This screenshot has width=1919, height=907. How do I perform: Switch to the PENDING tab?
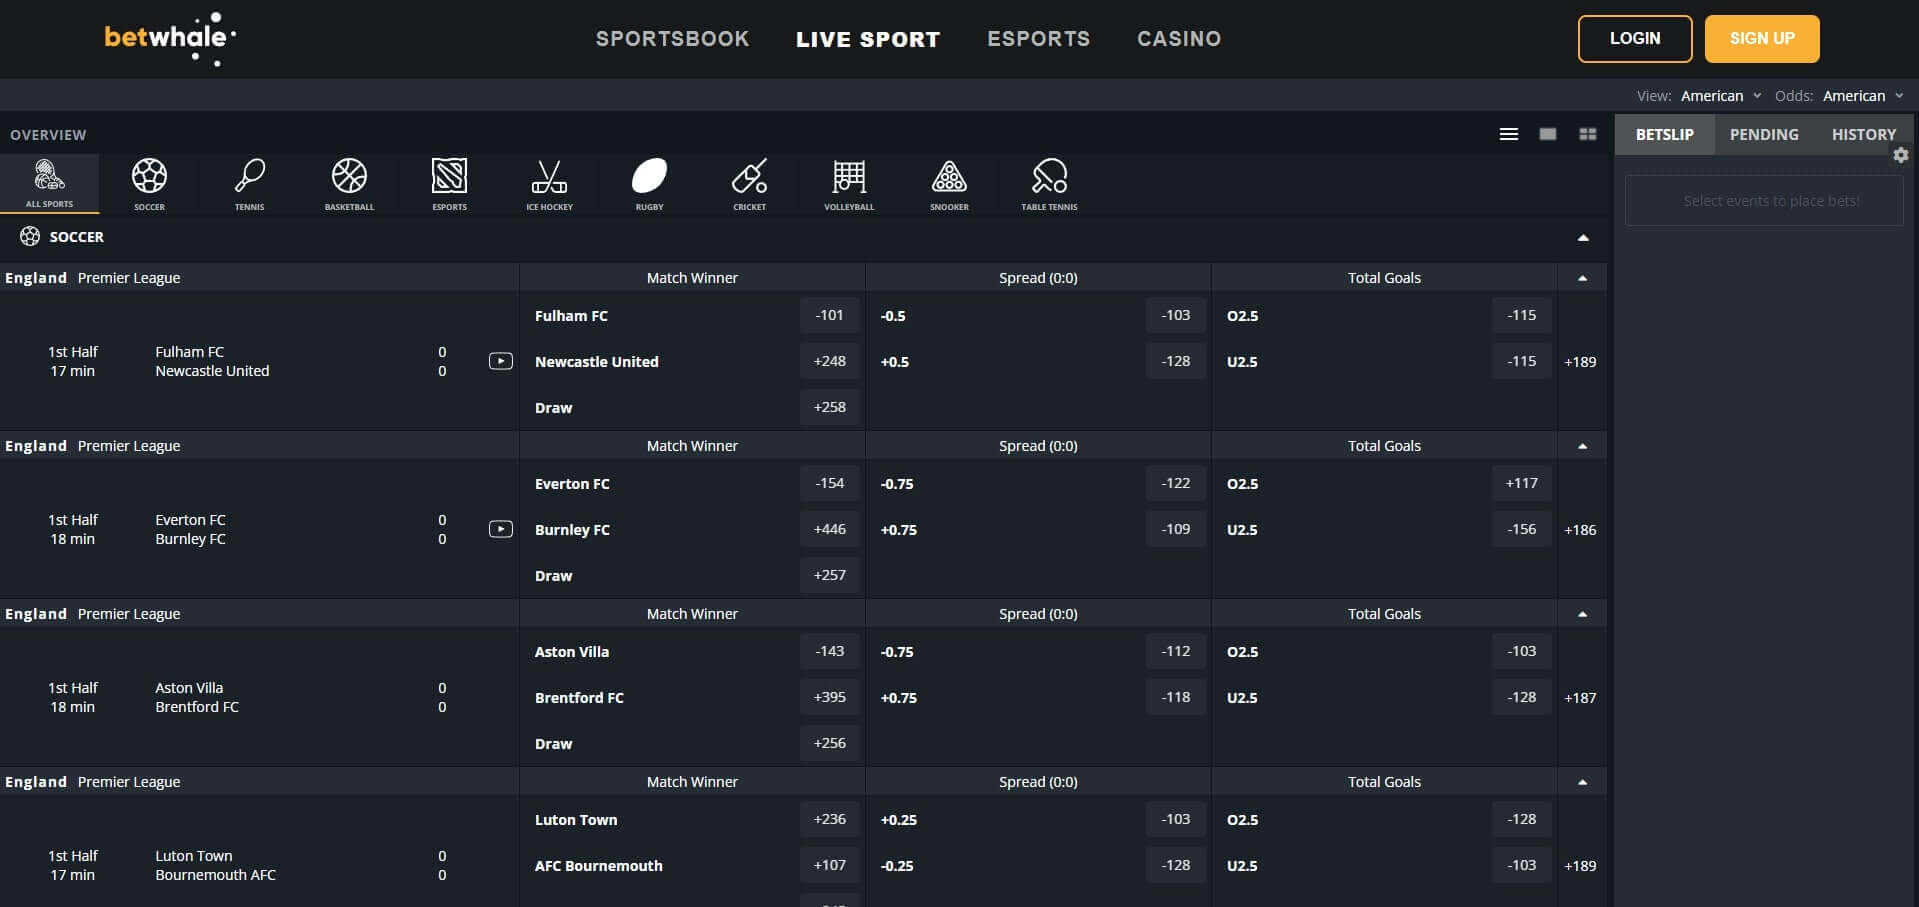[x=1763, y=133]
